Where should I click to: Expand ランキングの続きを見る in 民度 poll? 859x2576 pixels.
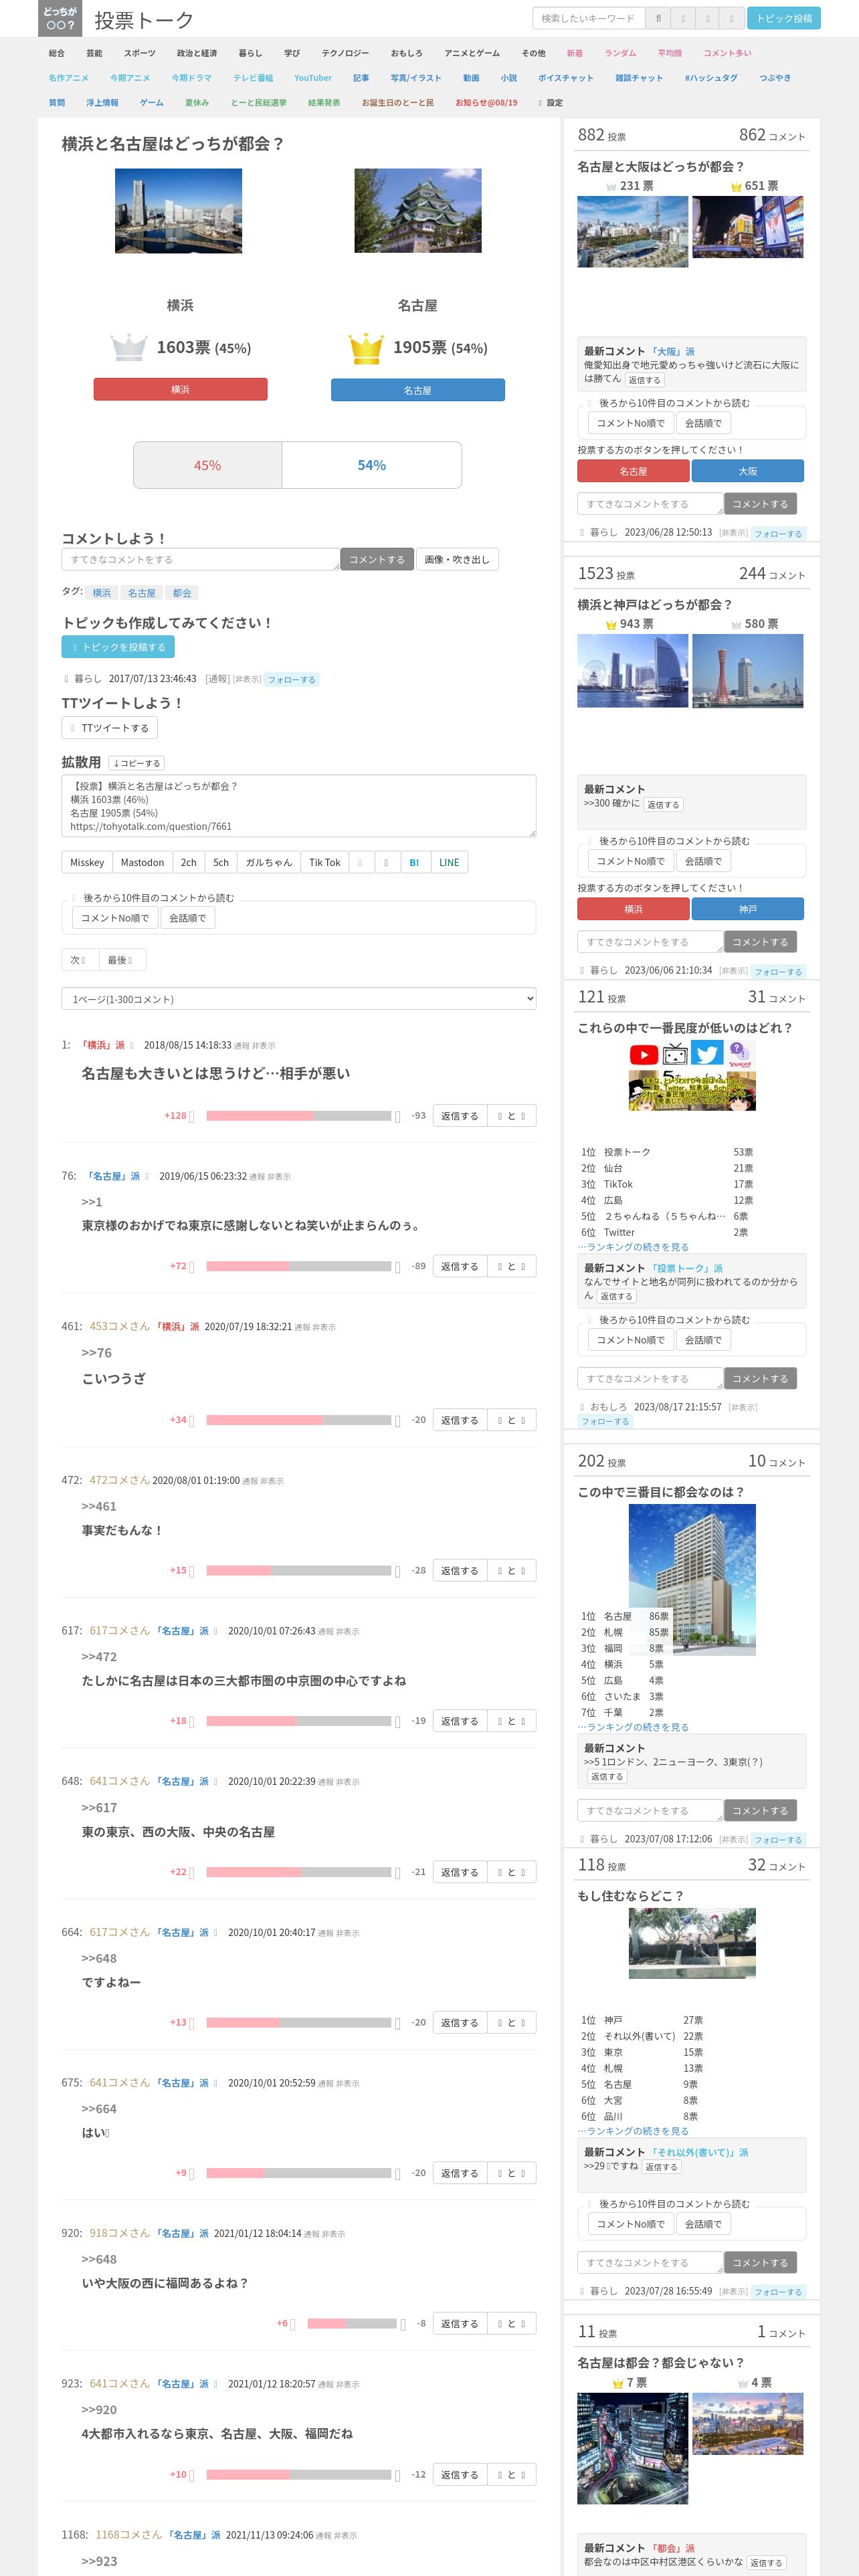(633, 1247)
